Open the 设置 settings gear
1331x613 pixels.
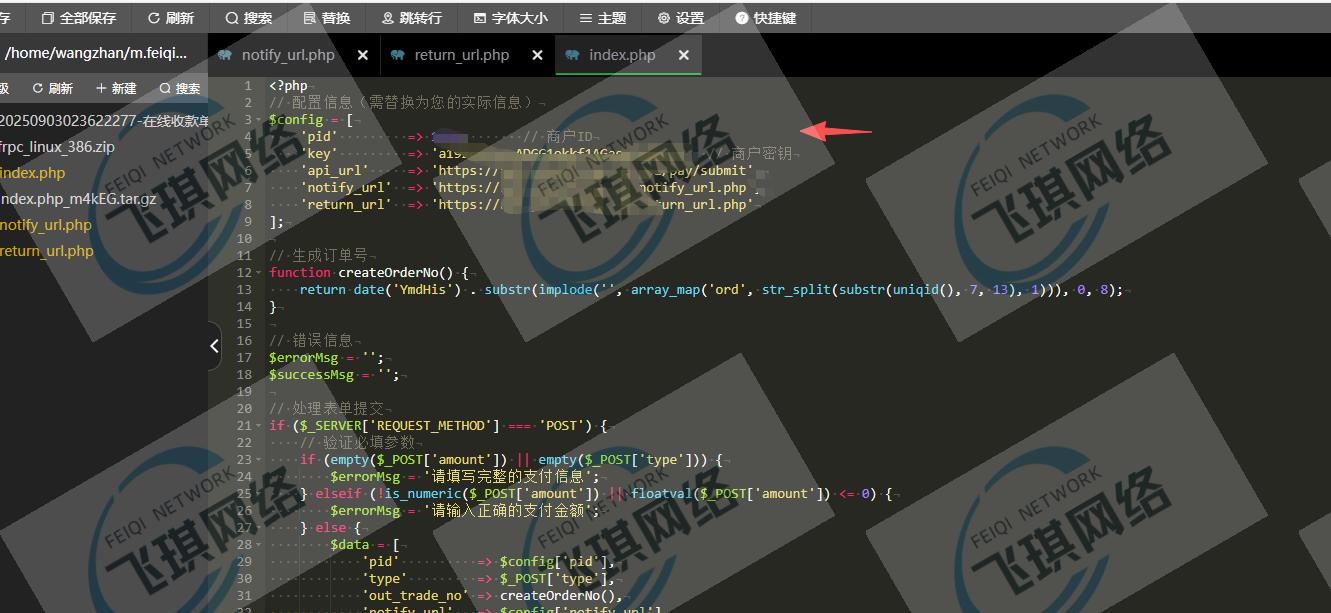pyautogui.click(x=680, y=18)
